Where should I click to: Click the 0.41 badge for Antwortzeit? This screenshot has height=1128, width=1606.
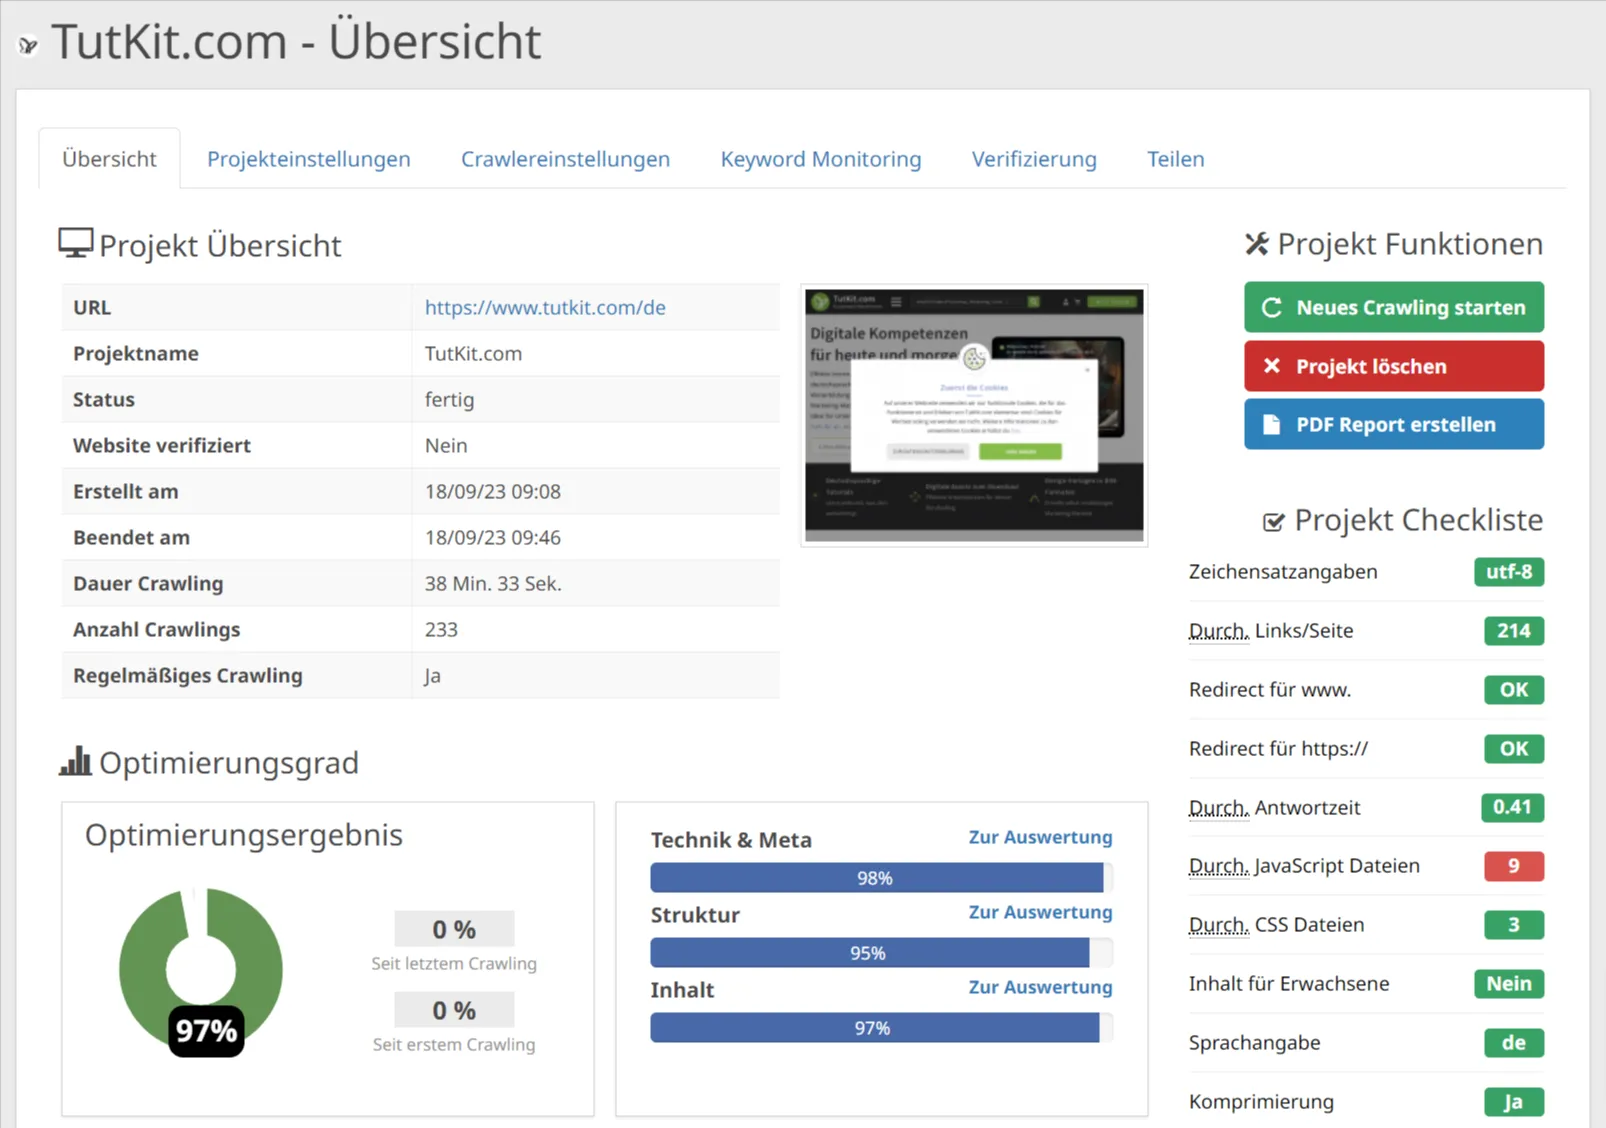(1512, 807)
